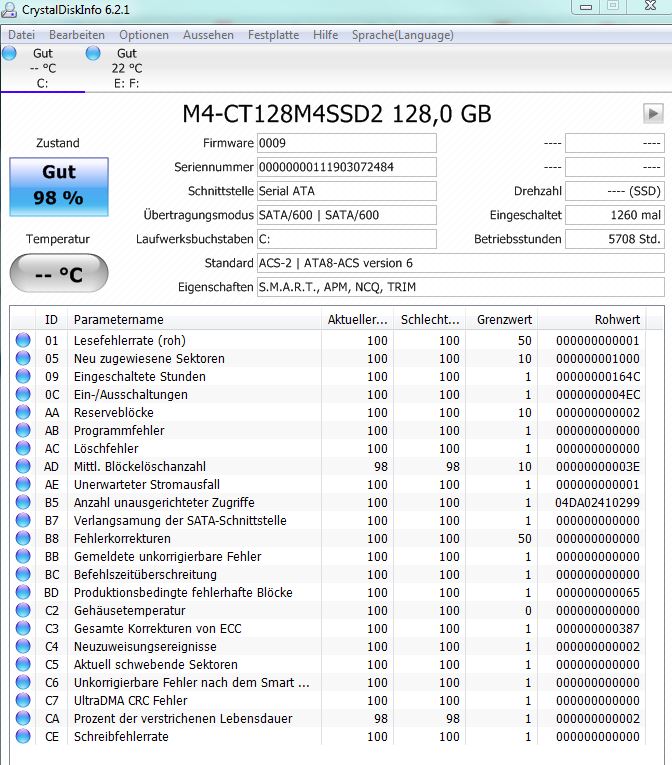Click the Betriebsstunden value 5708 Std.
The width and height of the screenshot is (672, 765).
(x=614, y=239)
